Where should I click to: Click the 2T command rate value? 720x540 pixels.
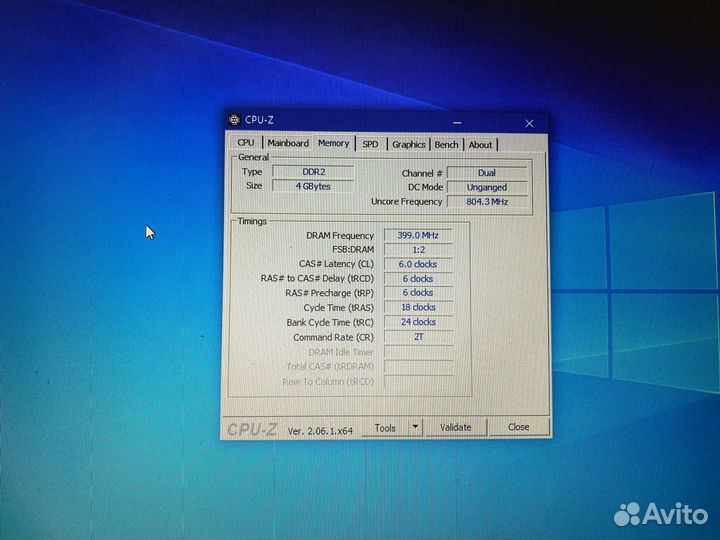click(418, 337)
